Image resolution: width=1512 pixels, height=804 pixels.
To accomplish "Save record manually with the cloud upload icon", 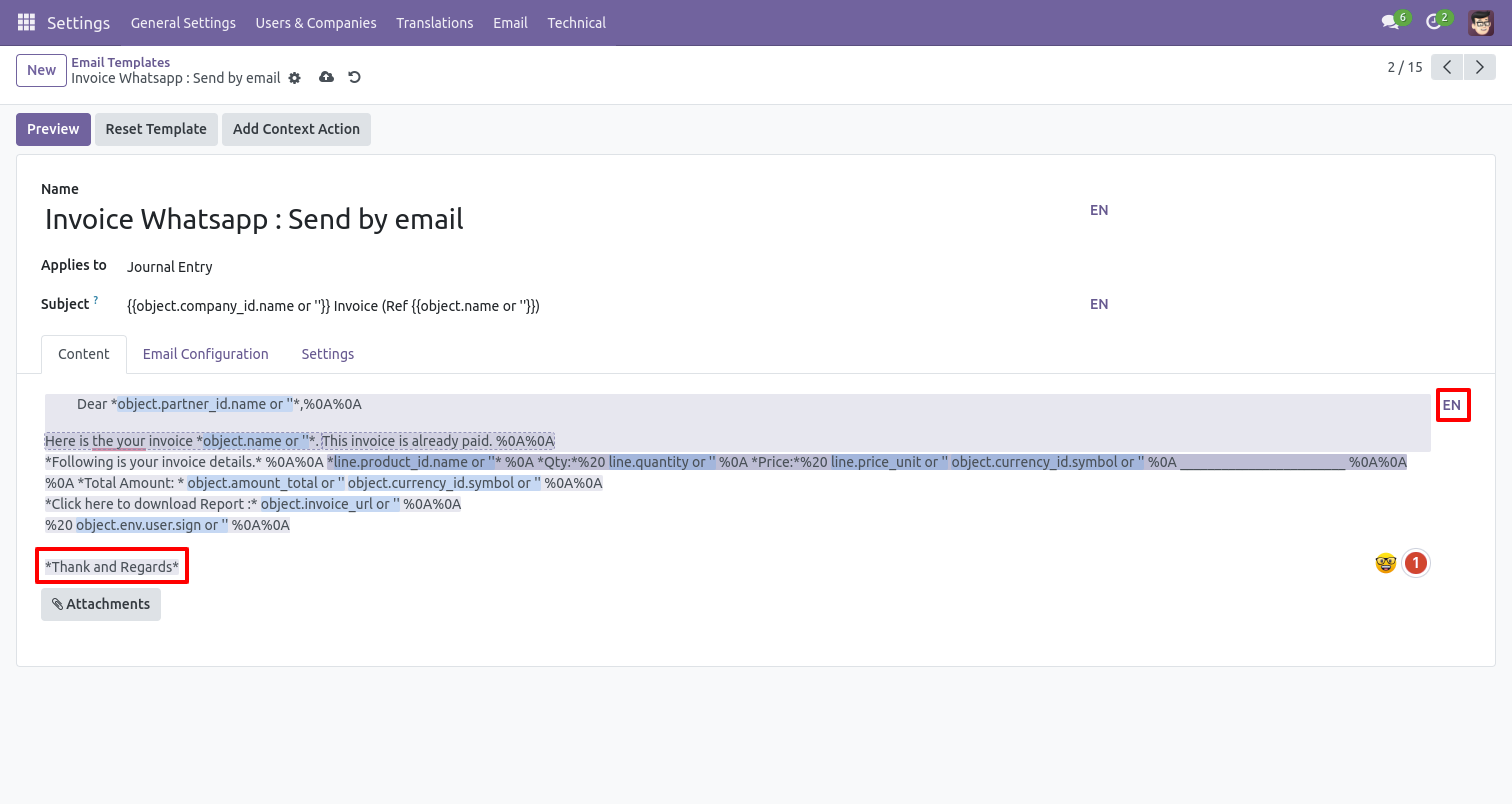I will pyautogui.click(x=326, y=78).
